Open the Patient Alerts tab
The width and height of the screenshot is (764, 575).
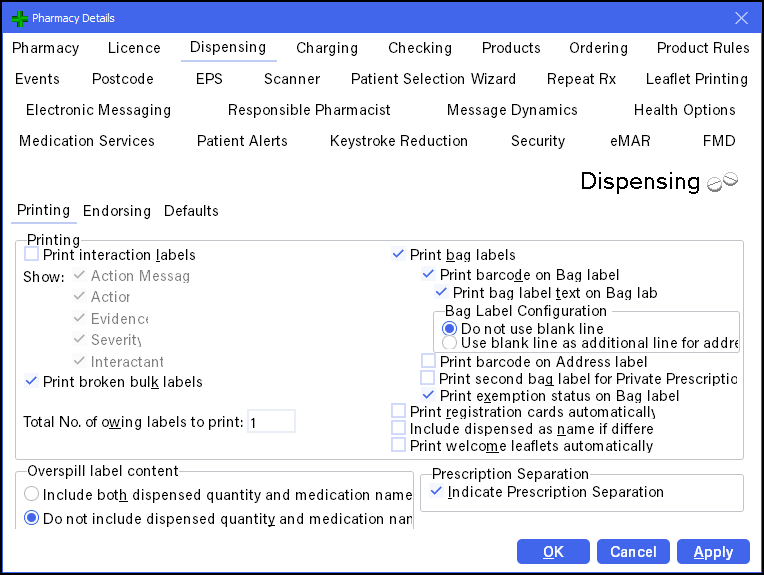[x=242, y=141]
